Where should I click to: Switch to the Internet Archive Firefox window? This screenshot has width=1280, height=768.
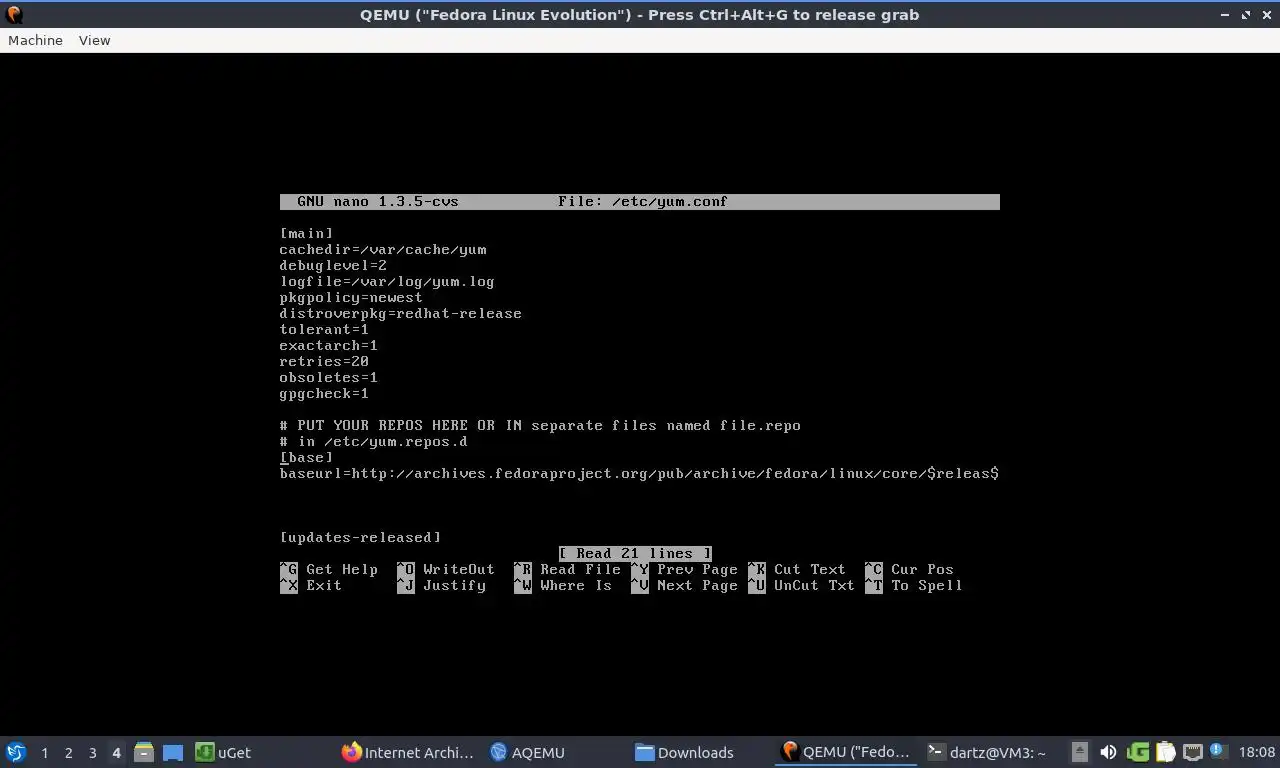pyautogui.click(x=408, y=752)
